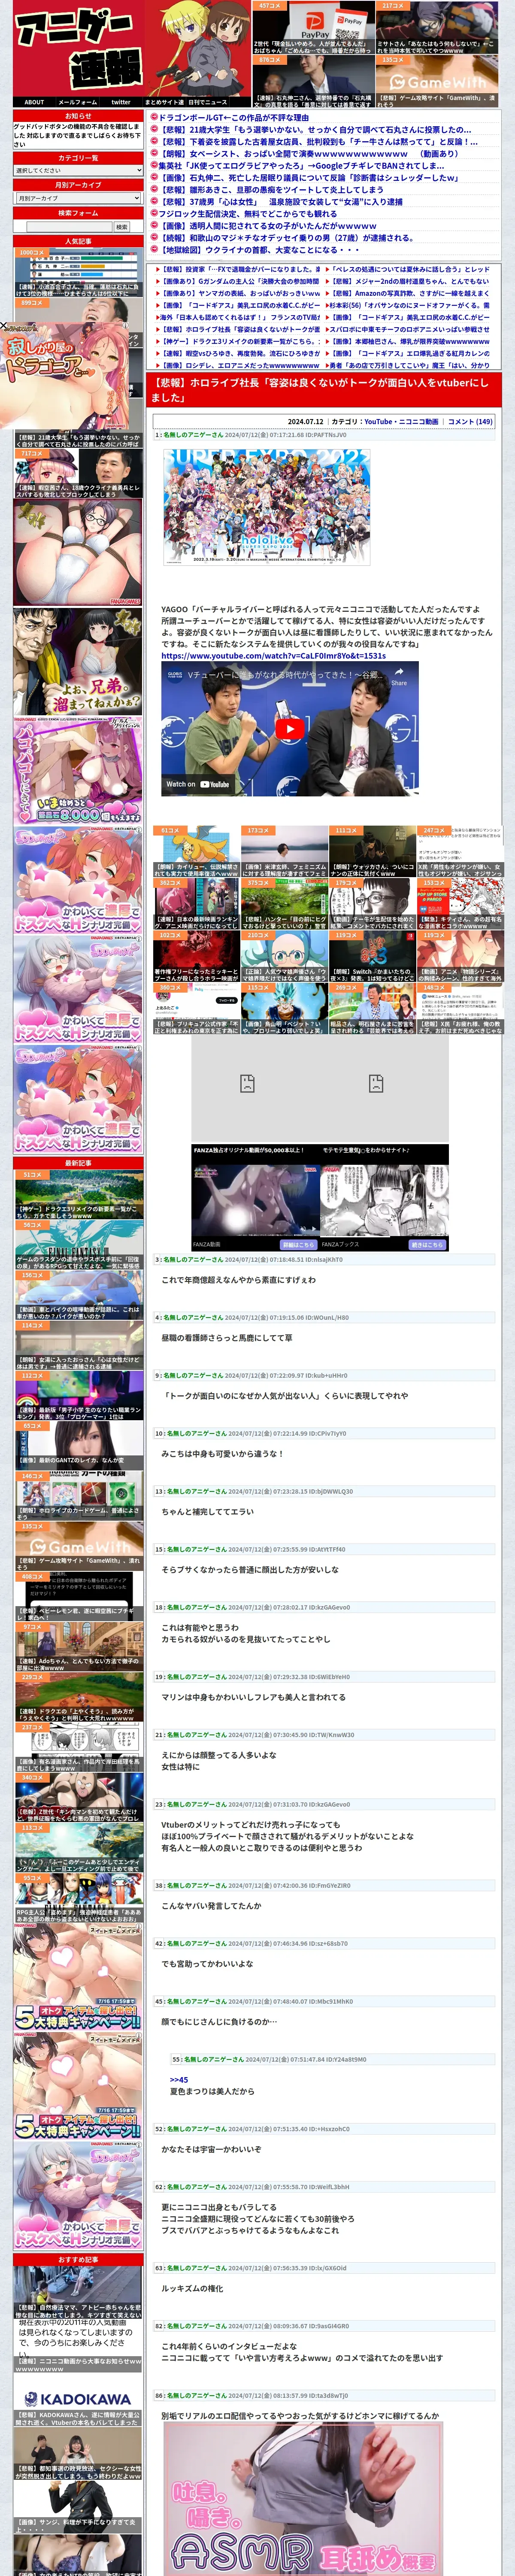Open the ABOUT menu item

34,102
